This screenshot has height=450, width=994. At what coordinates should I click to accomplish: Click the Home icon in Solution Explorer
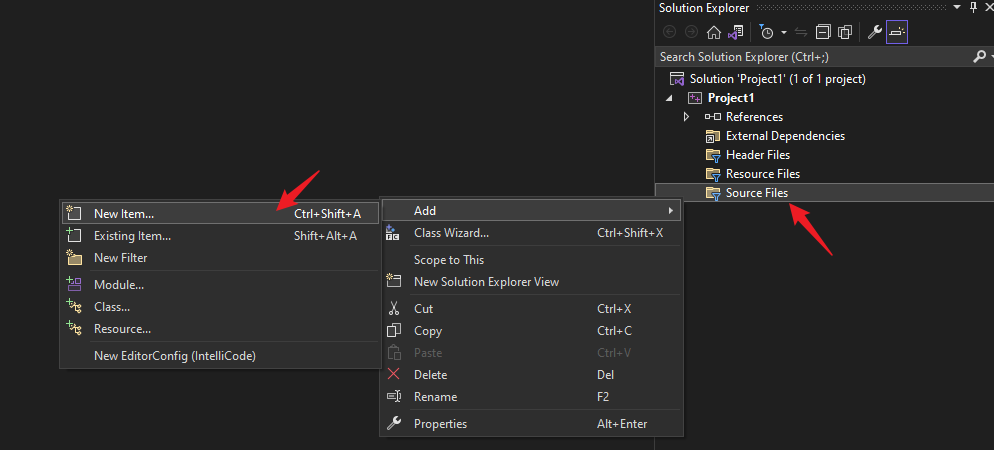point(714,32)
